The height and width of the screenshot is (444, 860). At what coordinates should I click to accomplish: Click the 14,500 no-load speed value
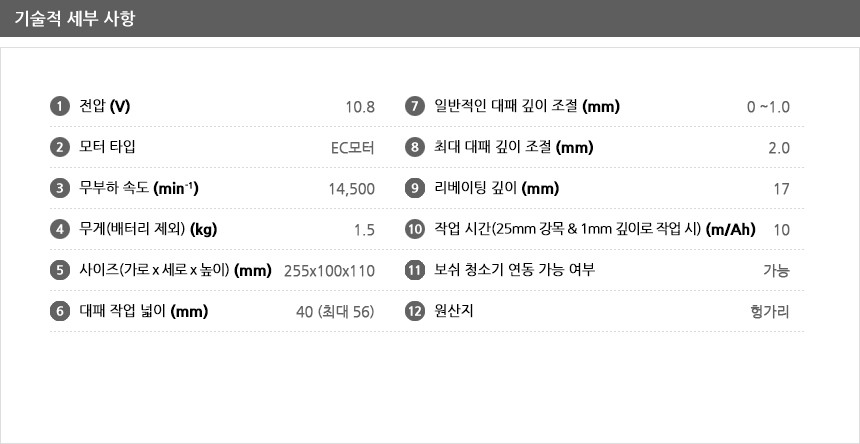351,189
